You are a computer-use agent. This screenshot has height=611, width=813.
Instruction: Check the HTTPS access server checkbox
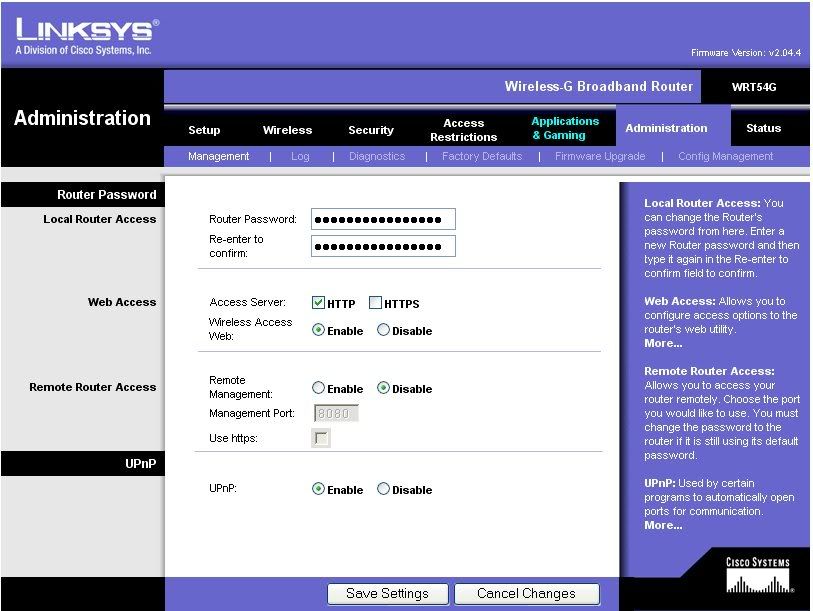point(376,303)
